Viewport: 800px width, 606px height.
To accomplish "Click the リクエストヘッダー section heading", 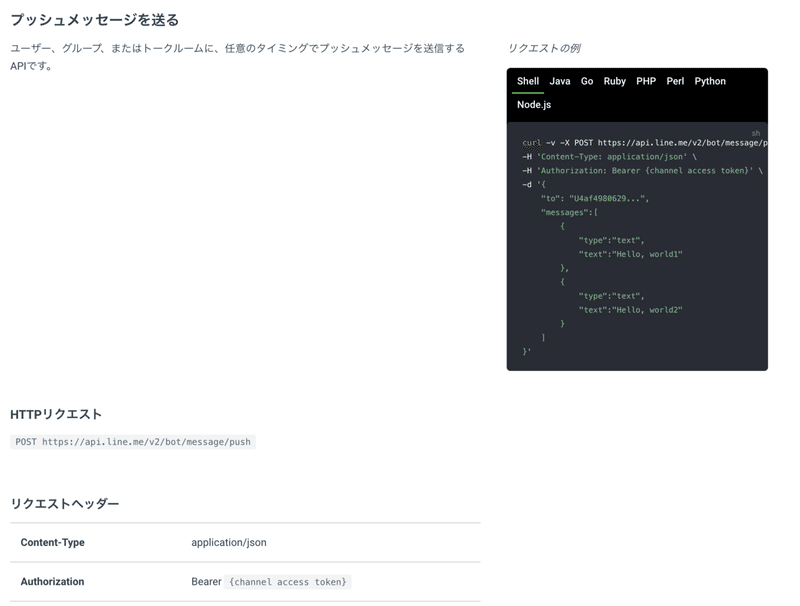I will [65, 503].
